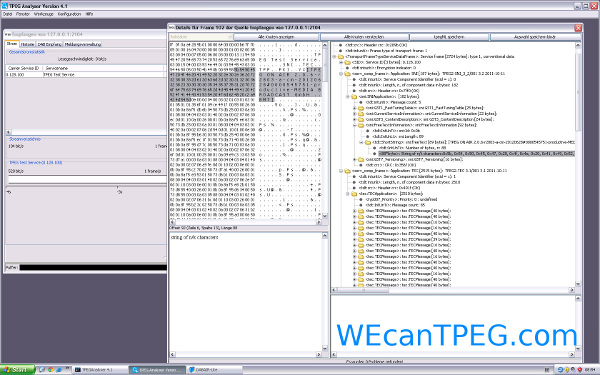Expand the GST3_ContentDescription node
The image size is (600, 375).
click(x=355, y=119)
